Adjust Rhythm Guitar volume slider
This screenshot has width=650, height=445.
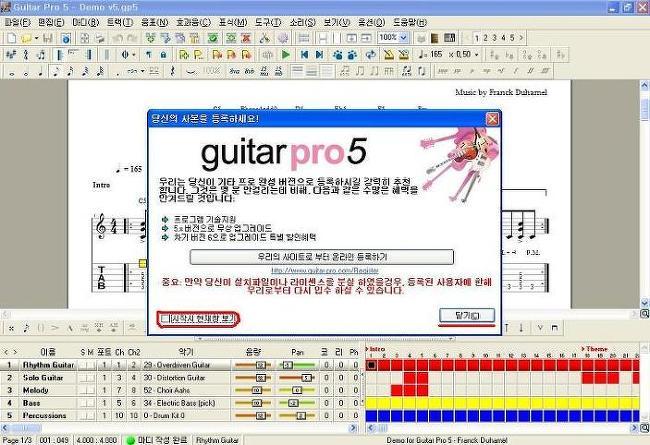coord(253,365)
